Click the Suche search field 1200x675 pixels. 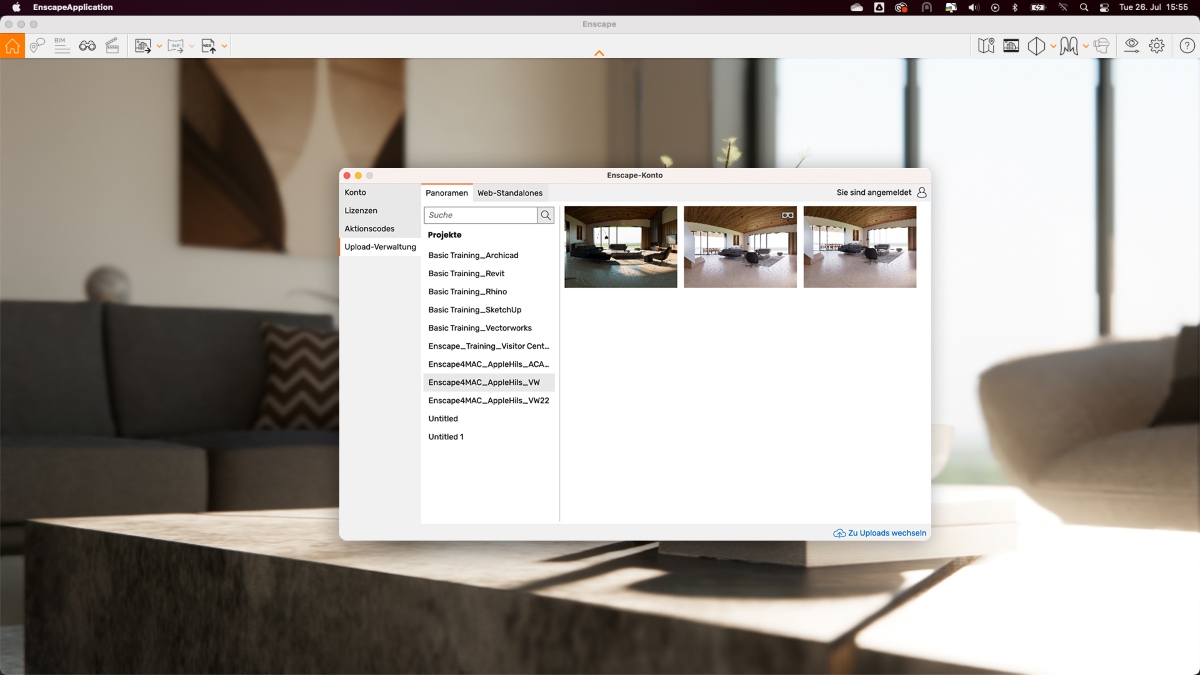point(481,215)
